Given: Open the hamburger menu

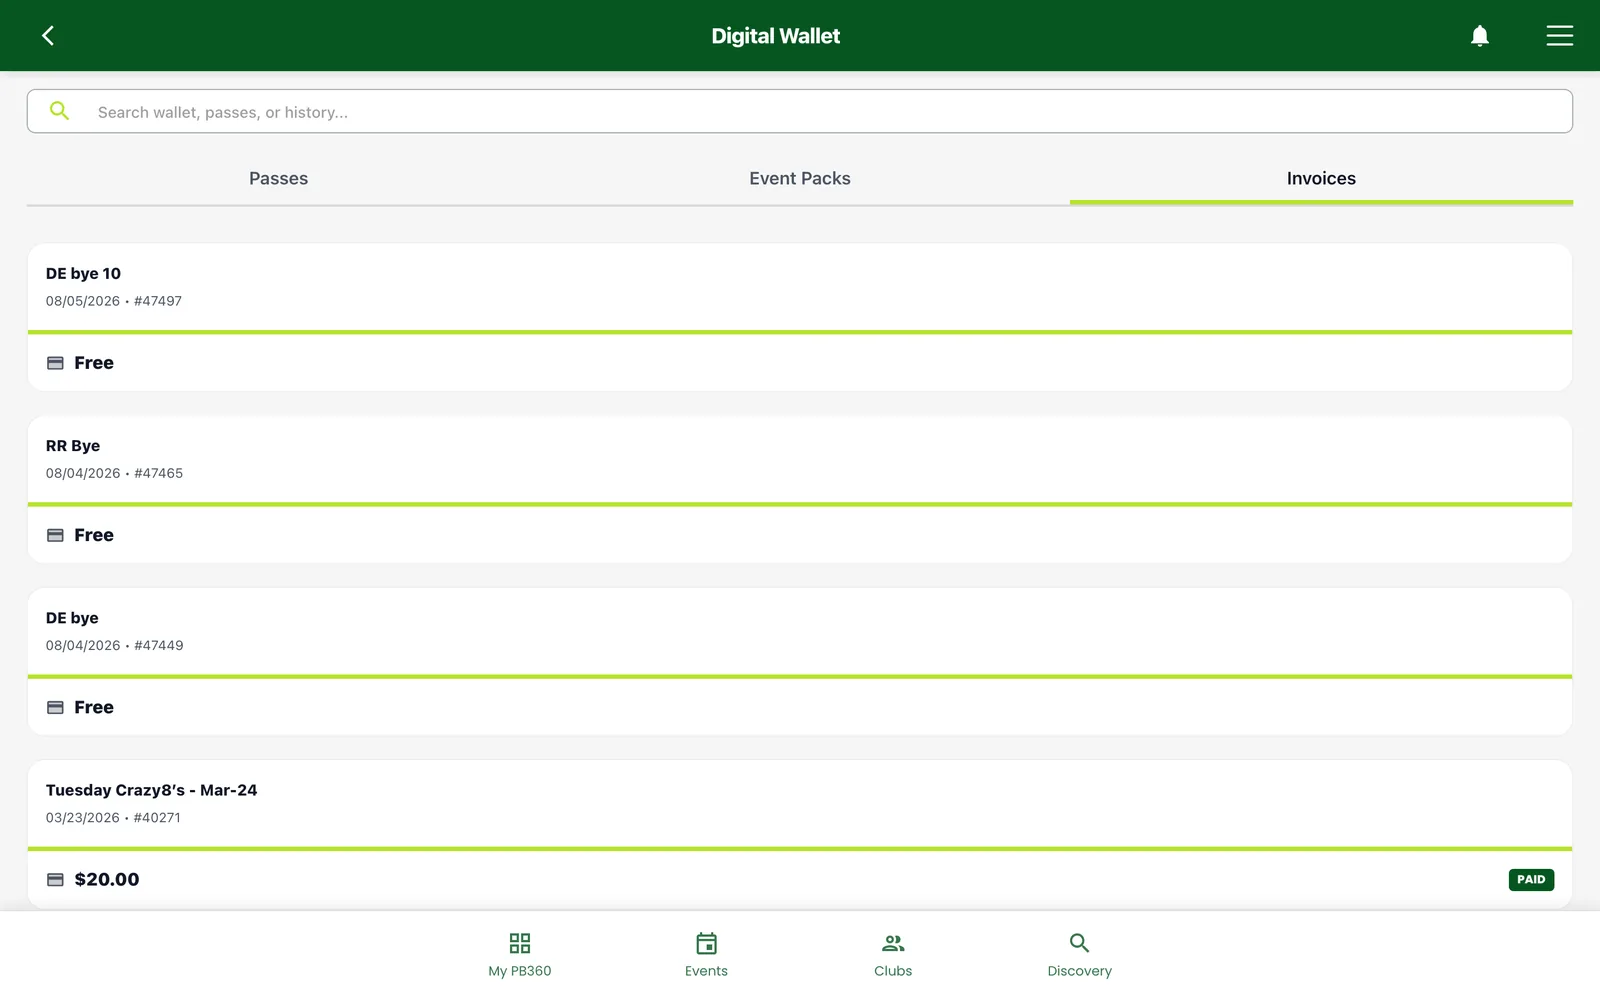Looking at the screenshot, I should [x=1560, y=36].
